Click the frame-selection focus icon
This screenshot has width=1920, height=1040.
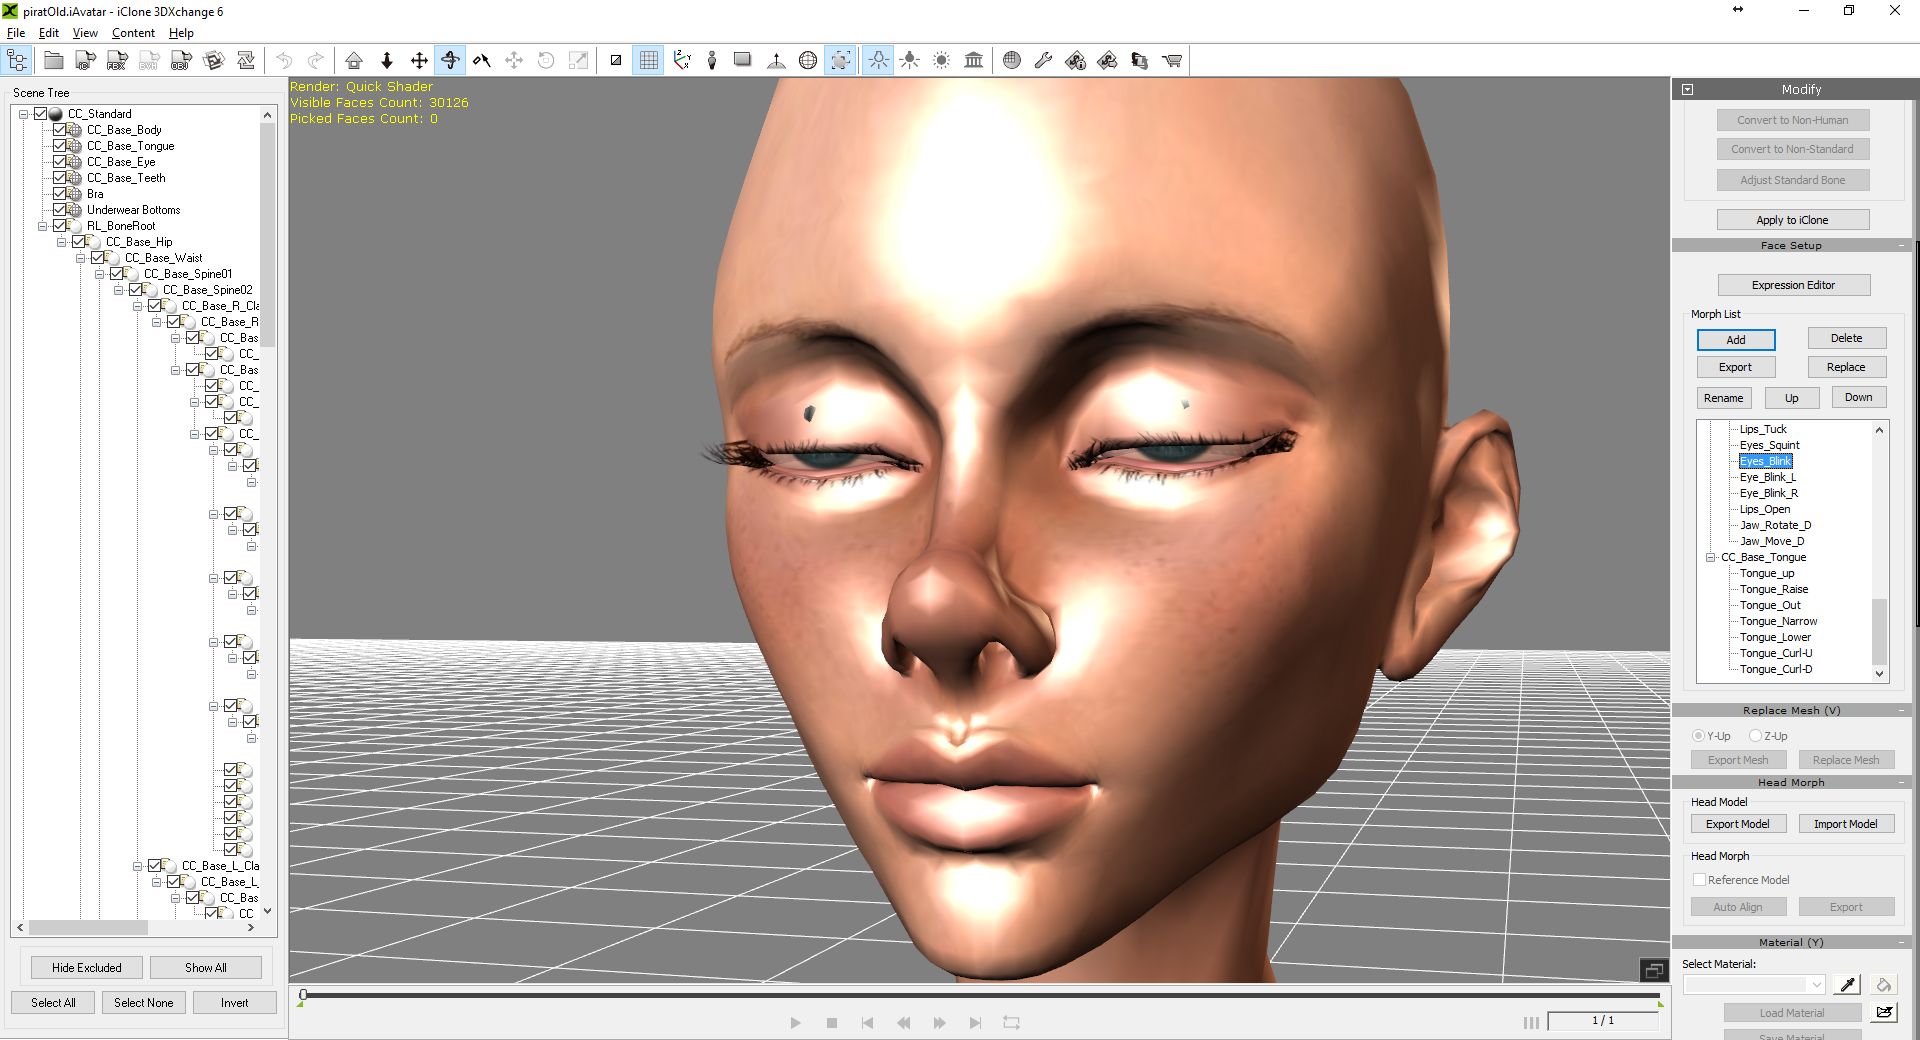pos(841,61)
